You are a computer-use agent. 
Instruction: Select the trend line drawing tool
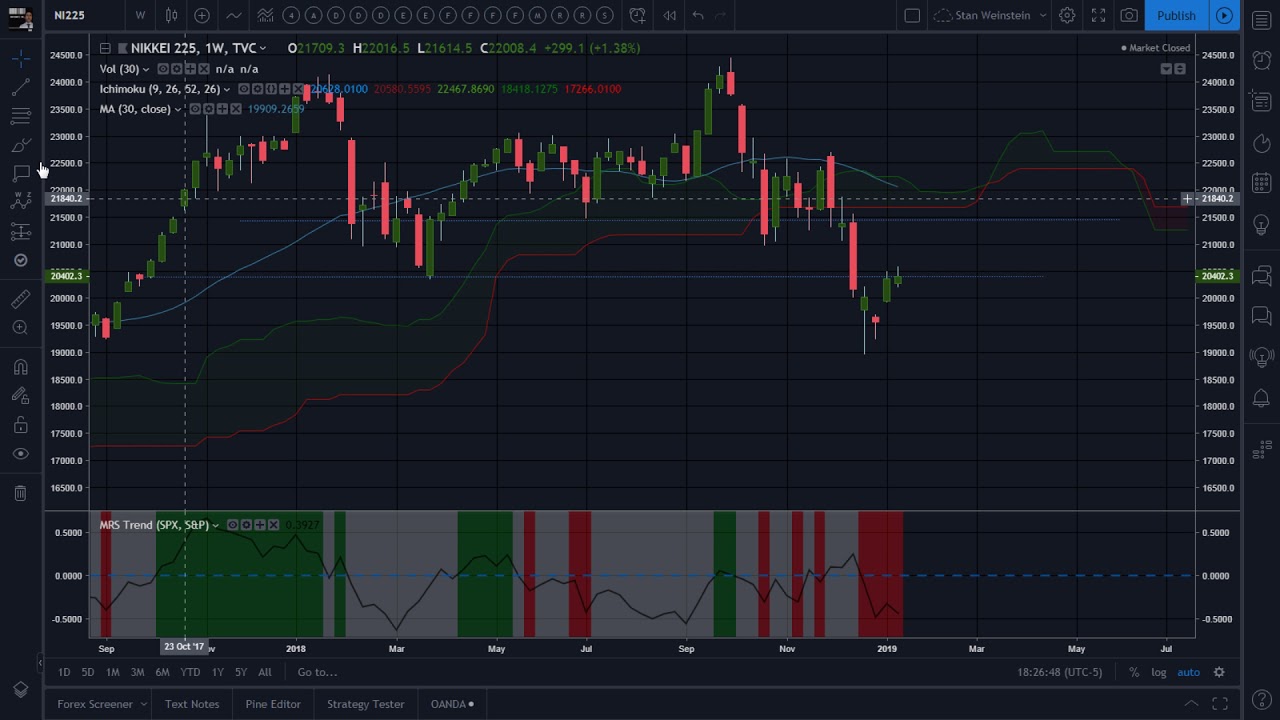coord(20,88)
